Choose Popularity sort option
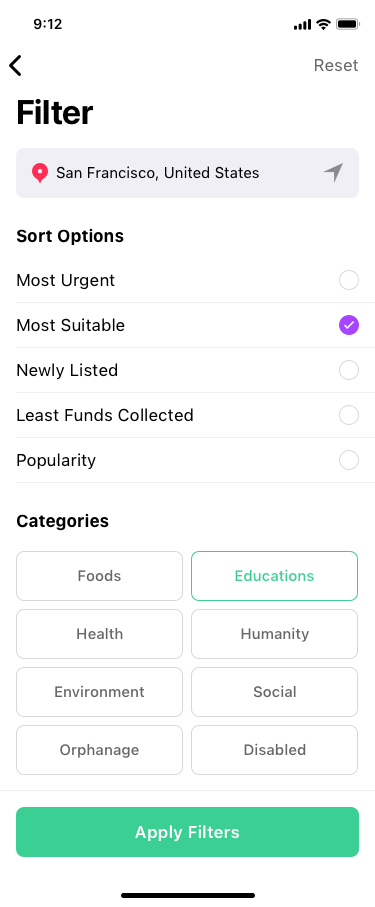 coord(188,460)
